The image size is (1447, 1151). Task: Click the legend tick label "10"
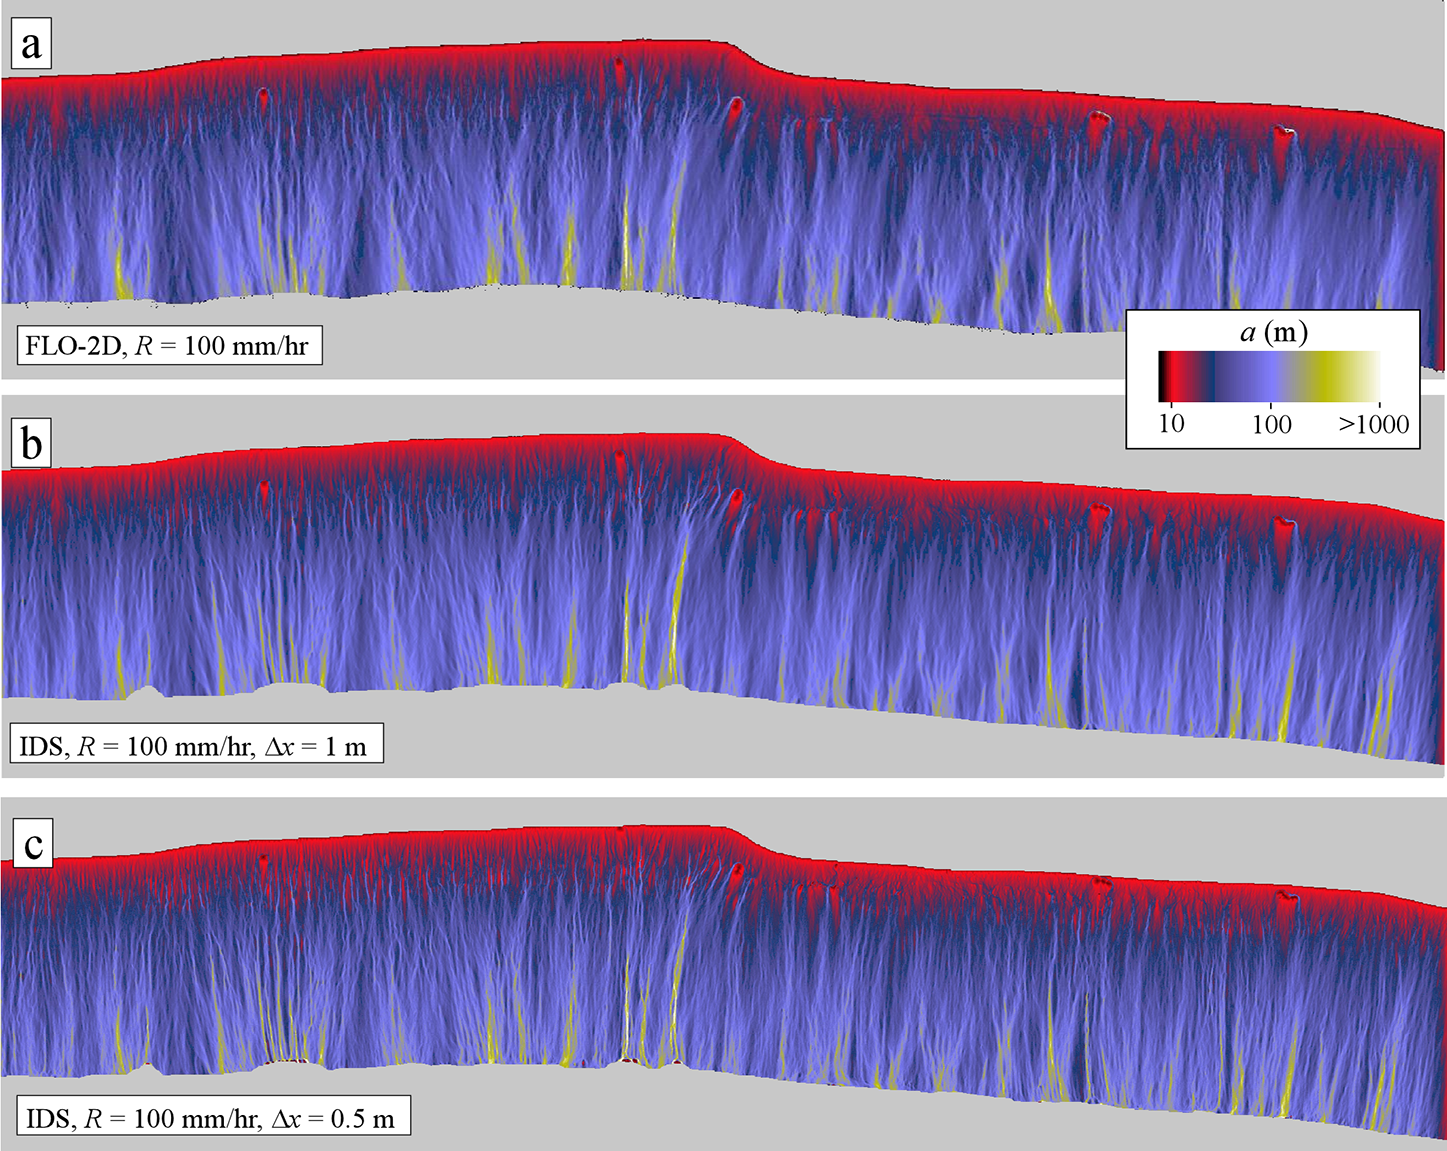point(1171,423)
